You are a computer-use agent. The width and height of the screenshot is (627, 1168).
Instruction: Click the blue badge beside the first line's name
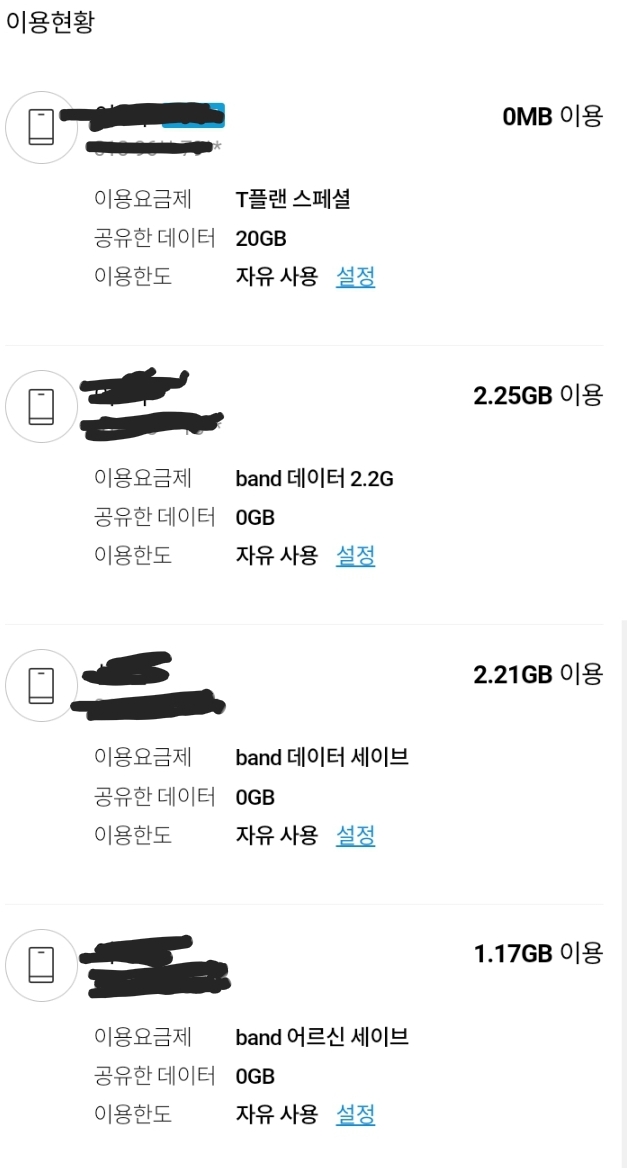pos(194,113)
